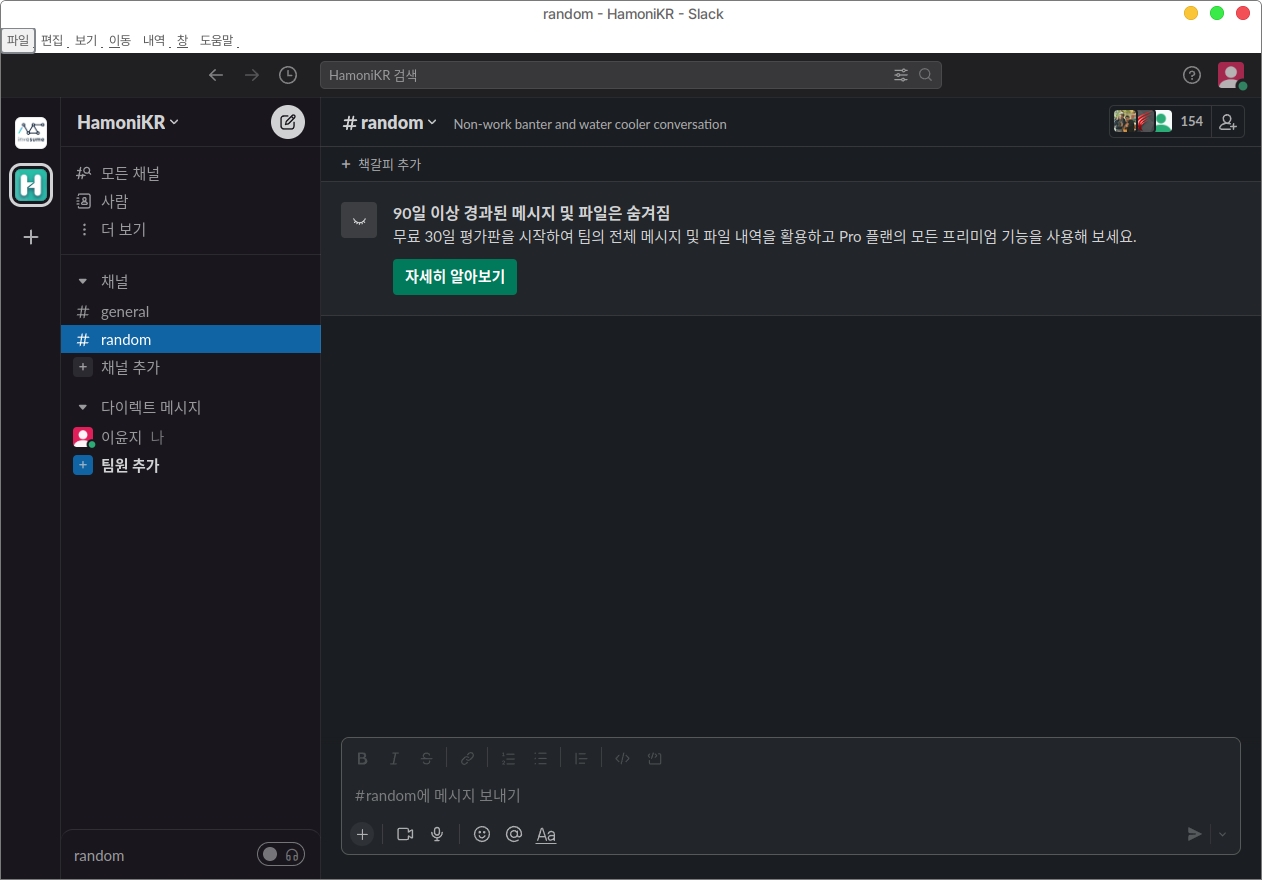This screenshot has width=1262, height=880.
Task: Open the 편집 menu
Action: (x=51, y=41)
